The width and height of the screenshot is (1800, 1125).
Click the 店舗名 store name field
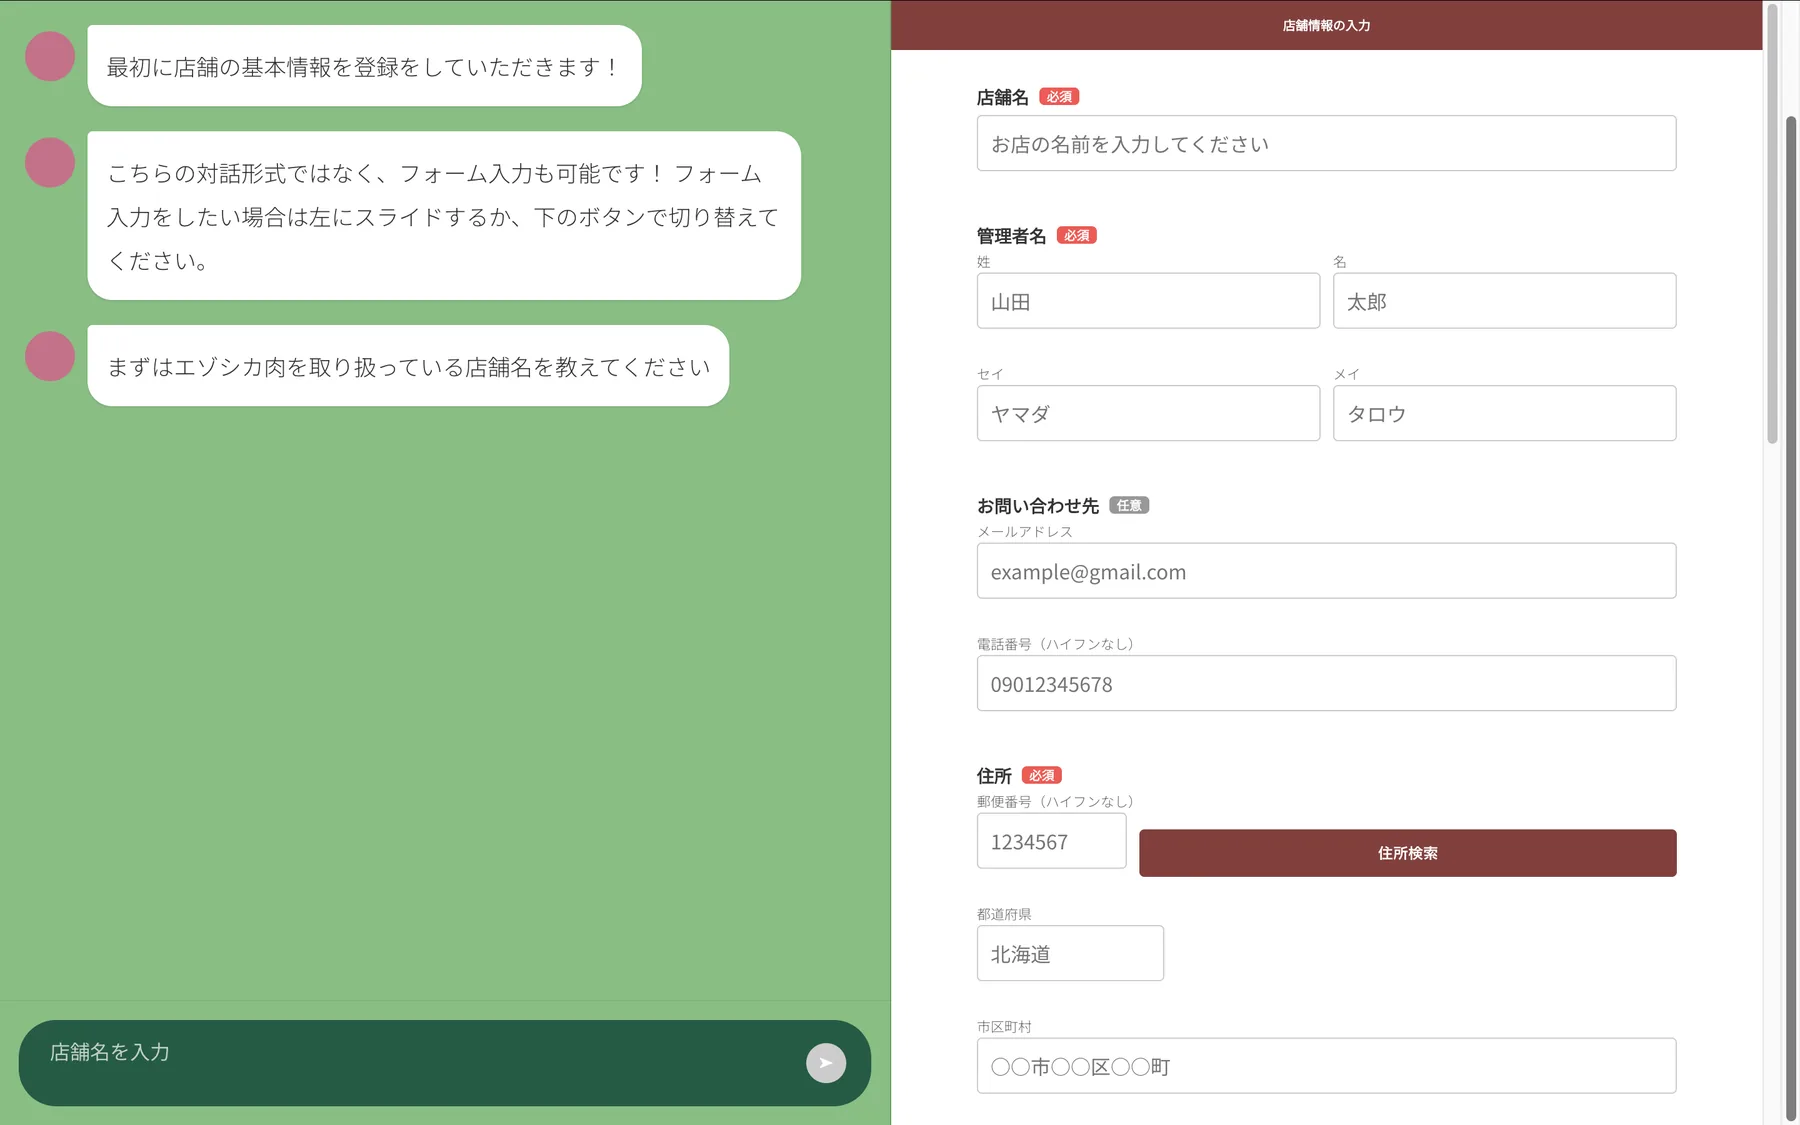(1326, 143)
